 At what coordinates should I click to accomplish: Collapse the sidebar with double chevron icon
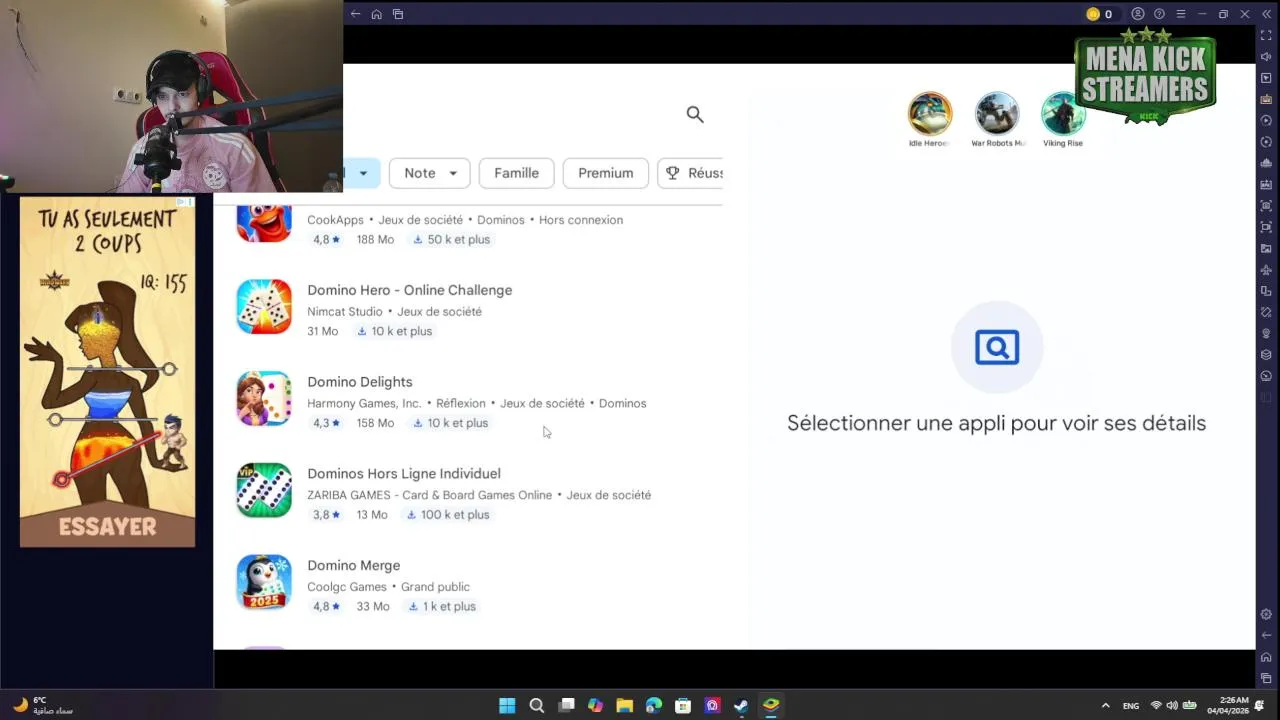click(1266, 14)
